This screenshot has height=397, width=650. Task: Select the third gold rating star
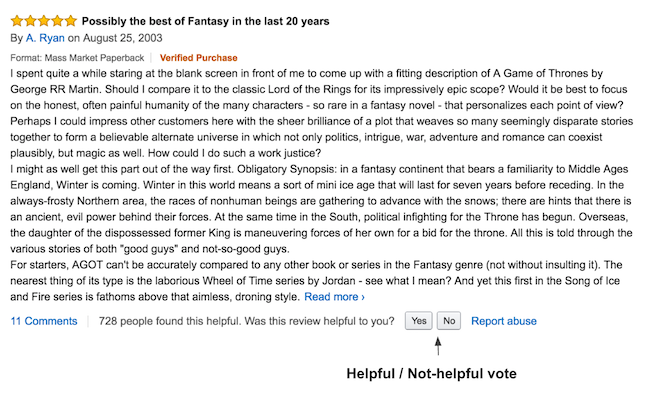(44, 21)
